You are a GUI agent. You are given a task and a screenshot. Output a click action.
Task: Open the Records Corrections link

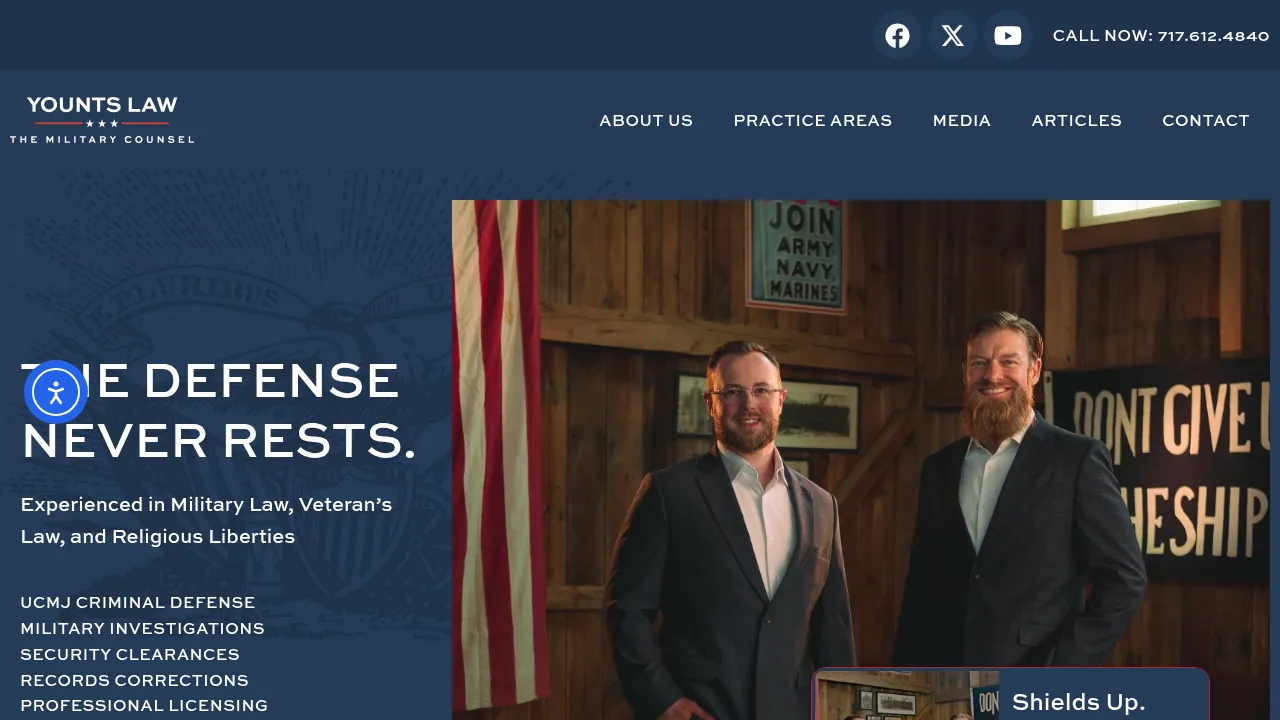134,680
